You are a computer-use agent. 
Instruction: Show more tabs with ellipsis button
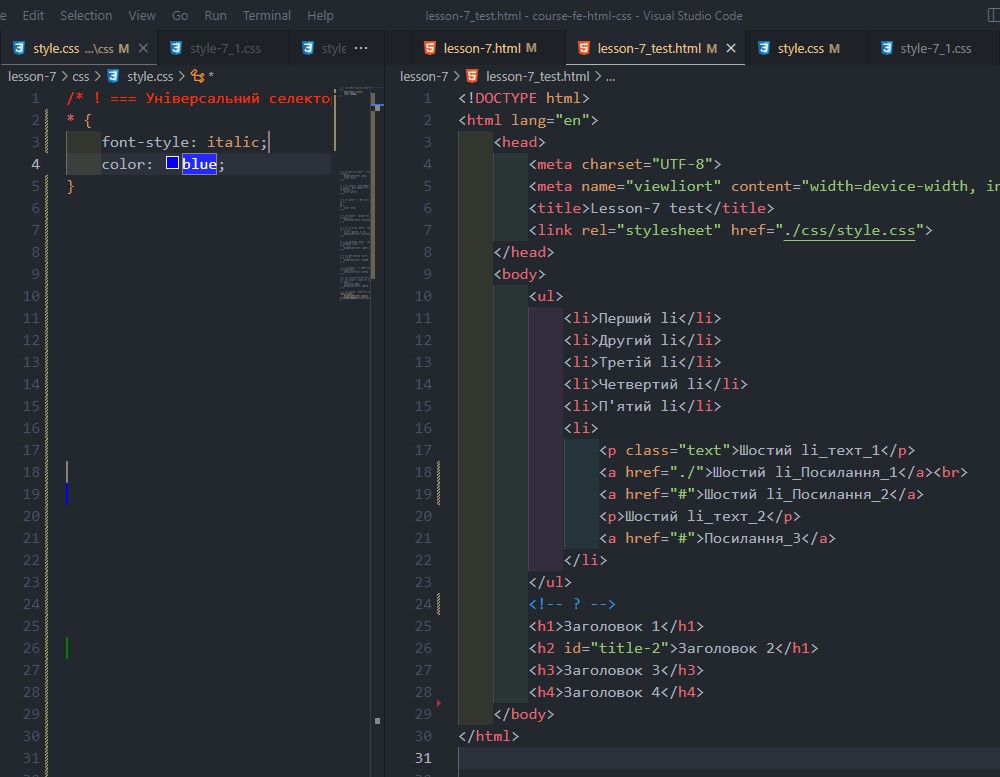(x=361, y=48)
